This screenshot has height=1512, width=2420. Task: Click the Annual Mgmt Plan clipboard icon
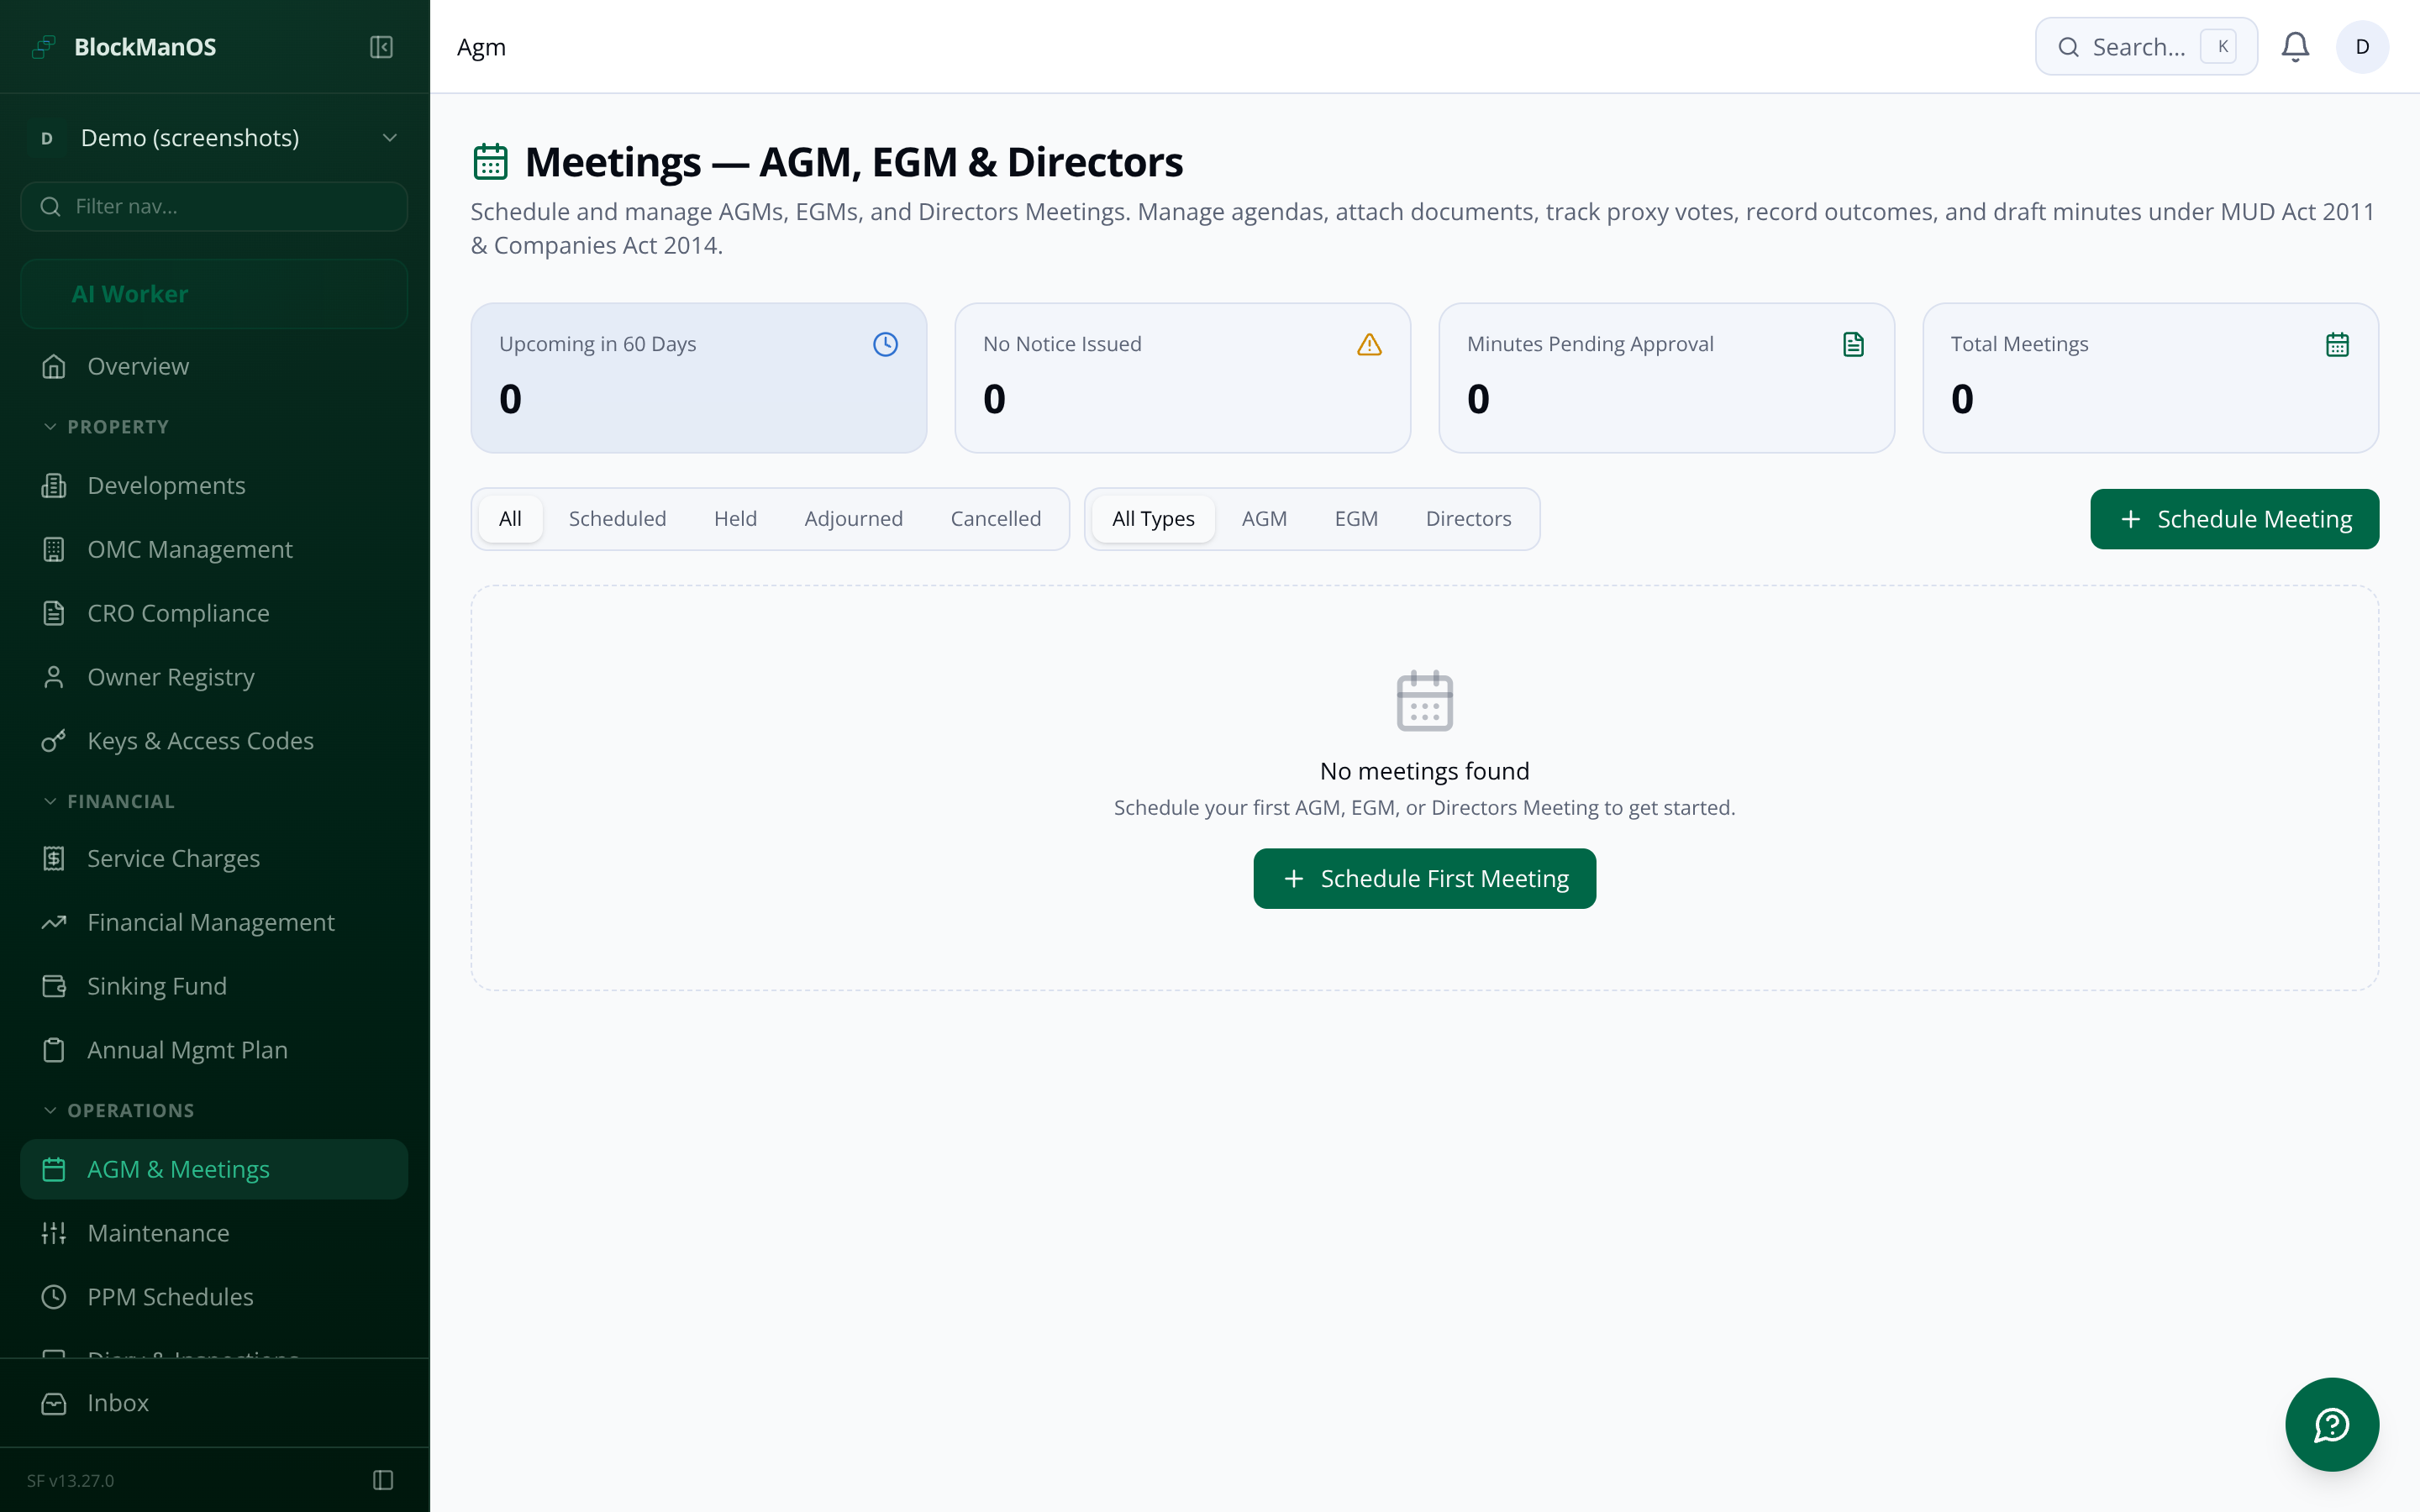pos(54,1050)
